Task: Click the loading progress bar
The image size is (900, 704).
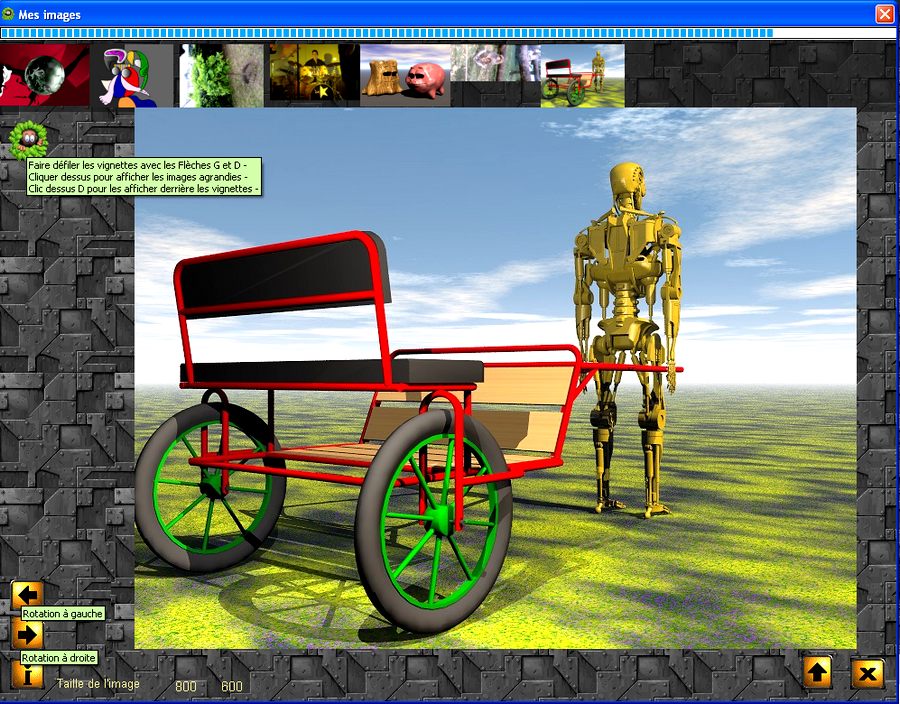Action: (448, 33)
